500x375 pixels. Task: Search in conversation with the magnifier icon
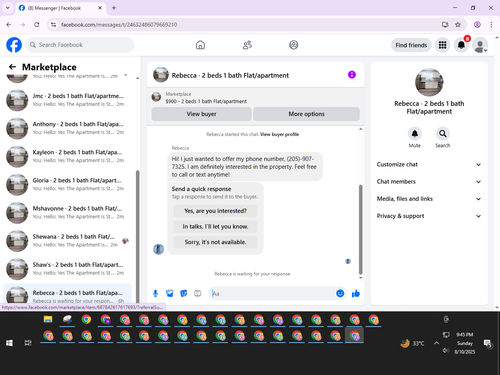442,134
